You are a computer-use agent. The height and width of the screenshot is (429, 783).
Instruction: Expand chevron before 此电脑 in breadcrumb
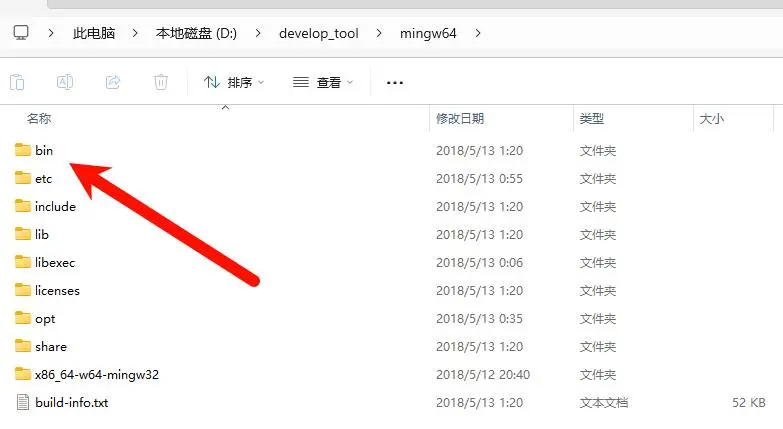(51, 33)
